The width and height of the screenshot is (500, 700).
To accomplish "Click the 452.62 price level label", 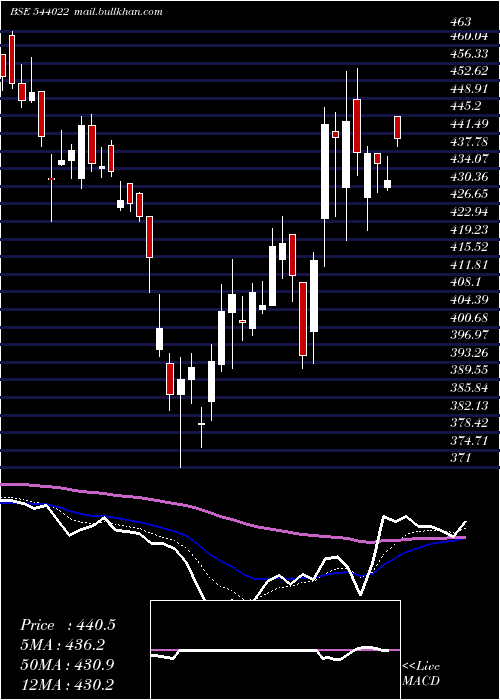I will [x=469, y=71].
